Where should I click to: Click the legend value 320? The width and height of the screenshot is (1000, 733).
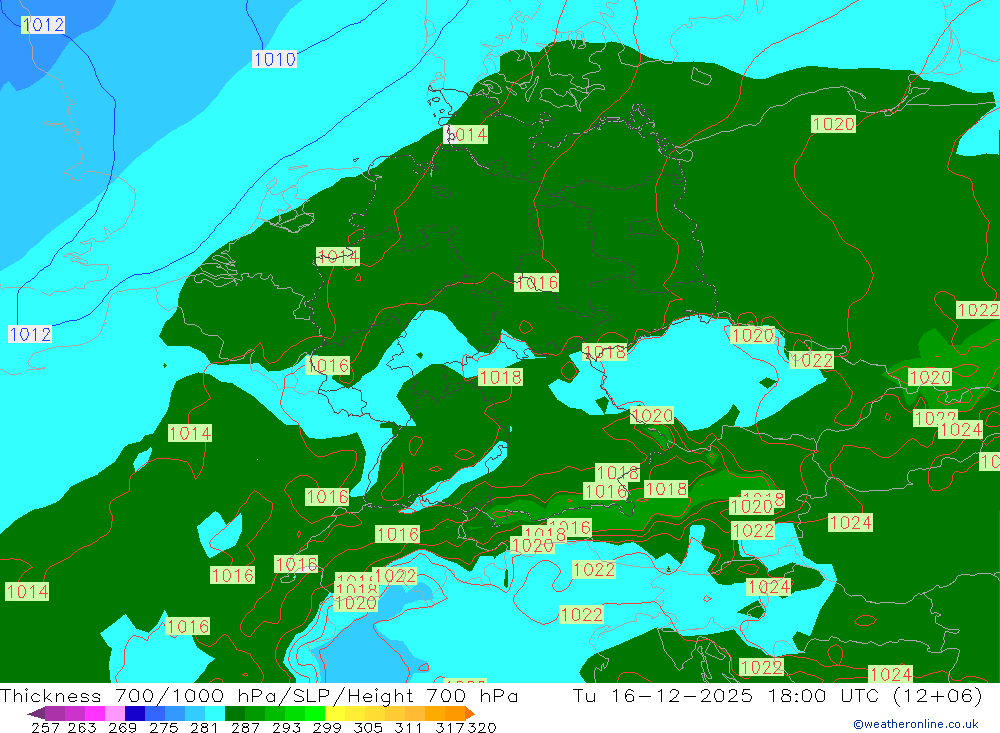482,727
